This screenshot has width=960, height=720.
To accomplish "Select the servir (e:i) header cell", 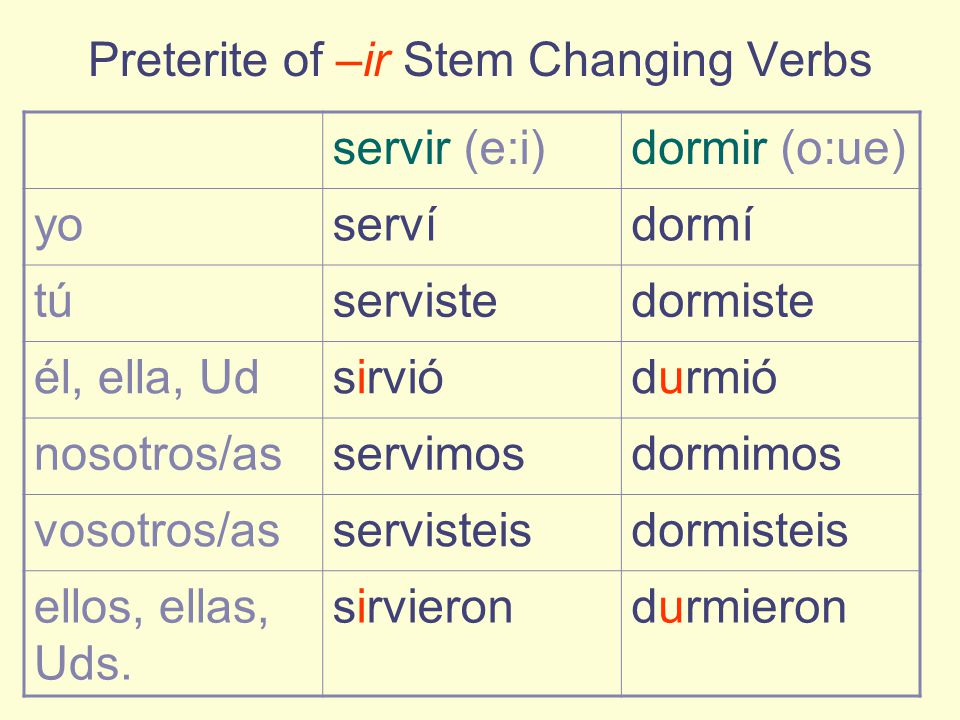I will [472, 150].
